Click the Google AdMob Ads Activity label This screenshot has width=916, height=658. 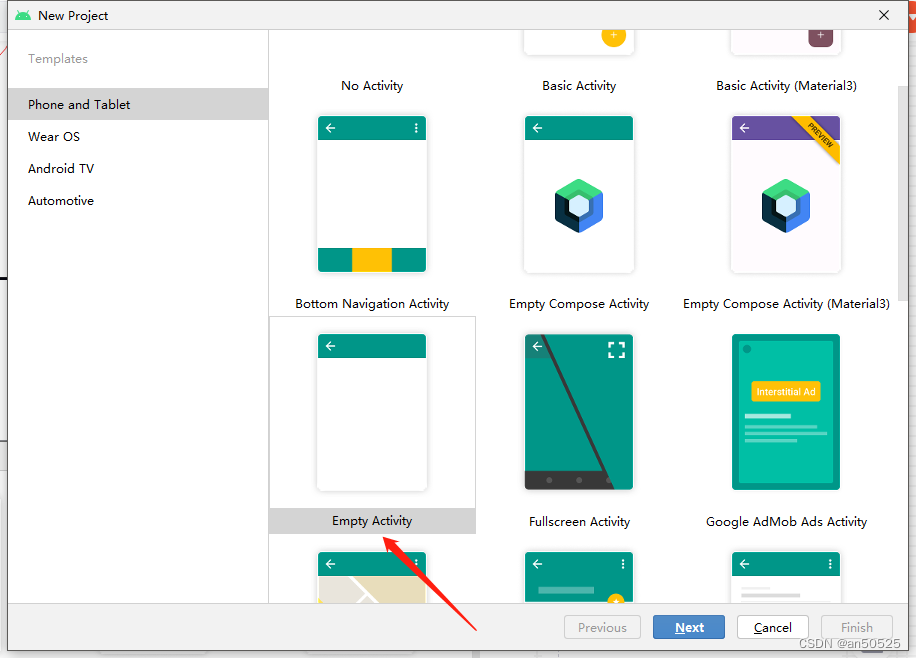coord(786,522)
